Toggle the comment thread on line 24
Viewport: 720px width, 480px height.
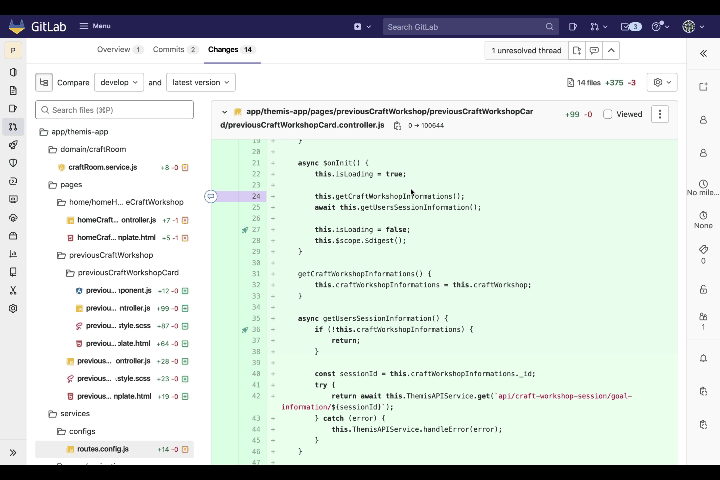[210, 196]
